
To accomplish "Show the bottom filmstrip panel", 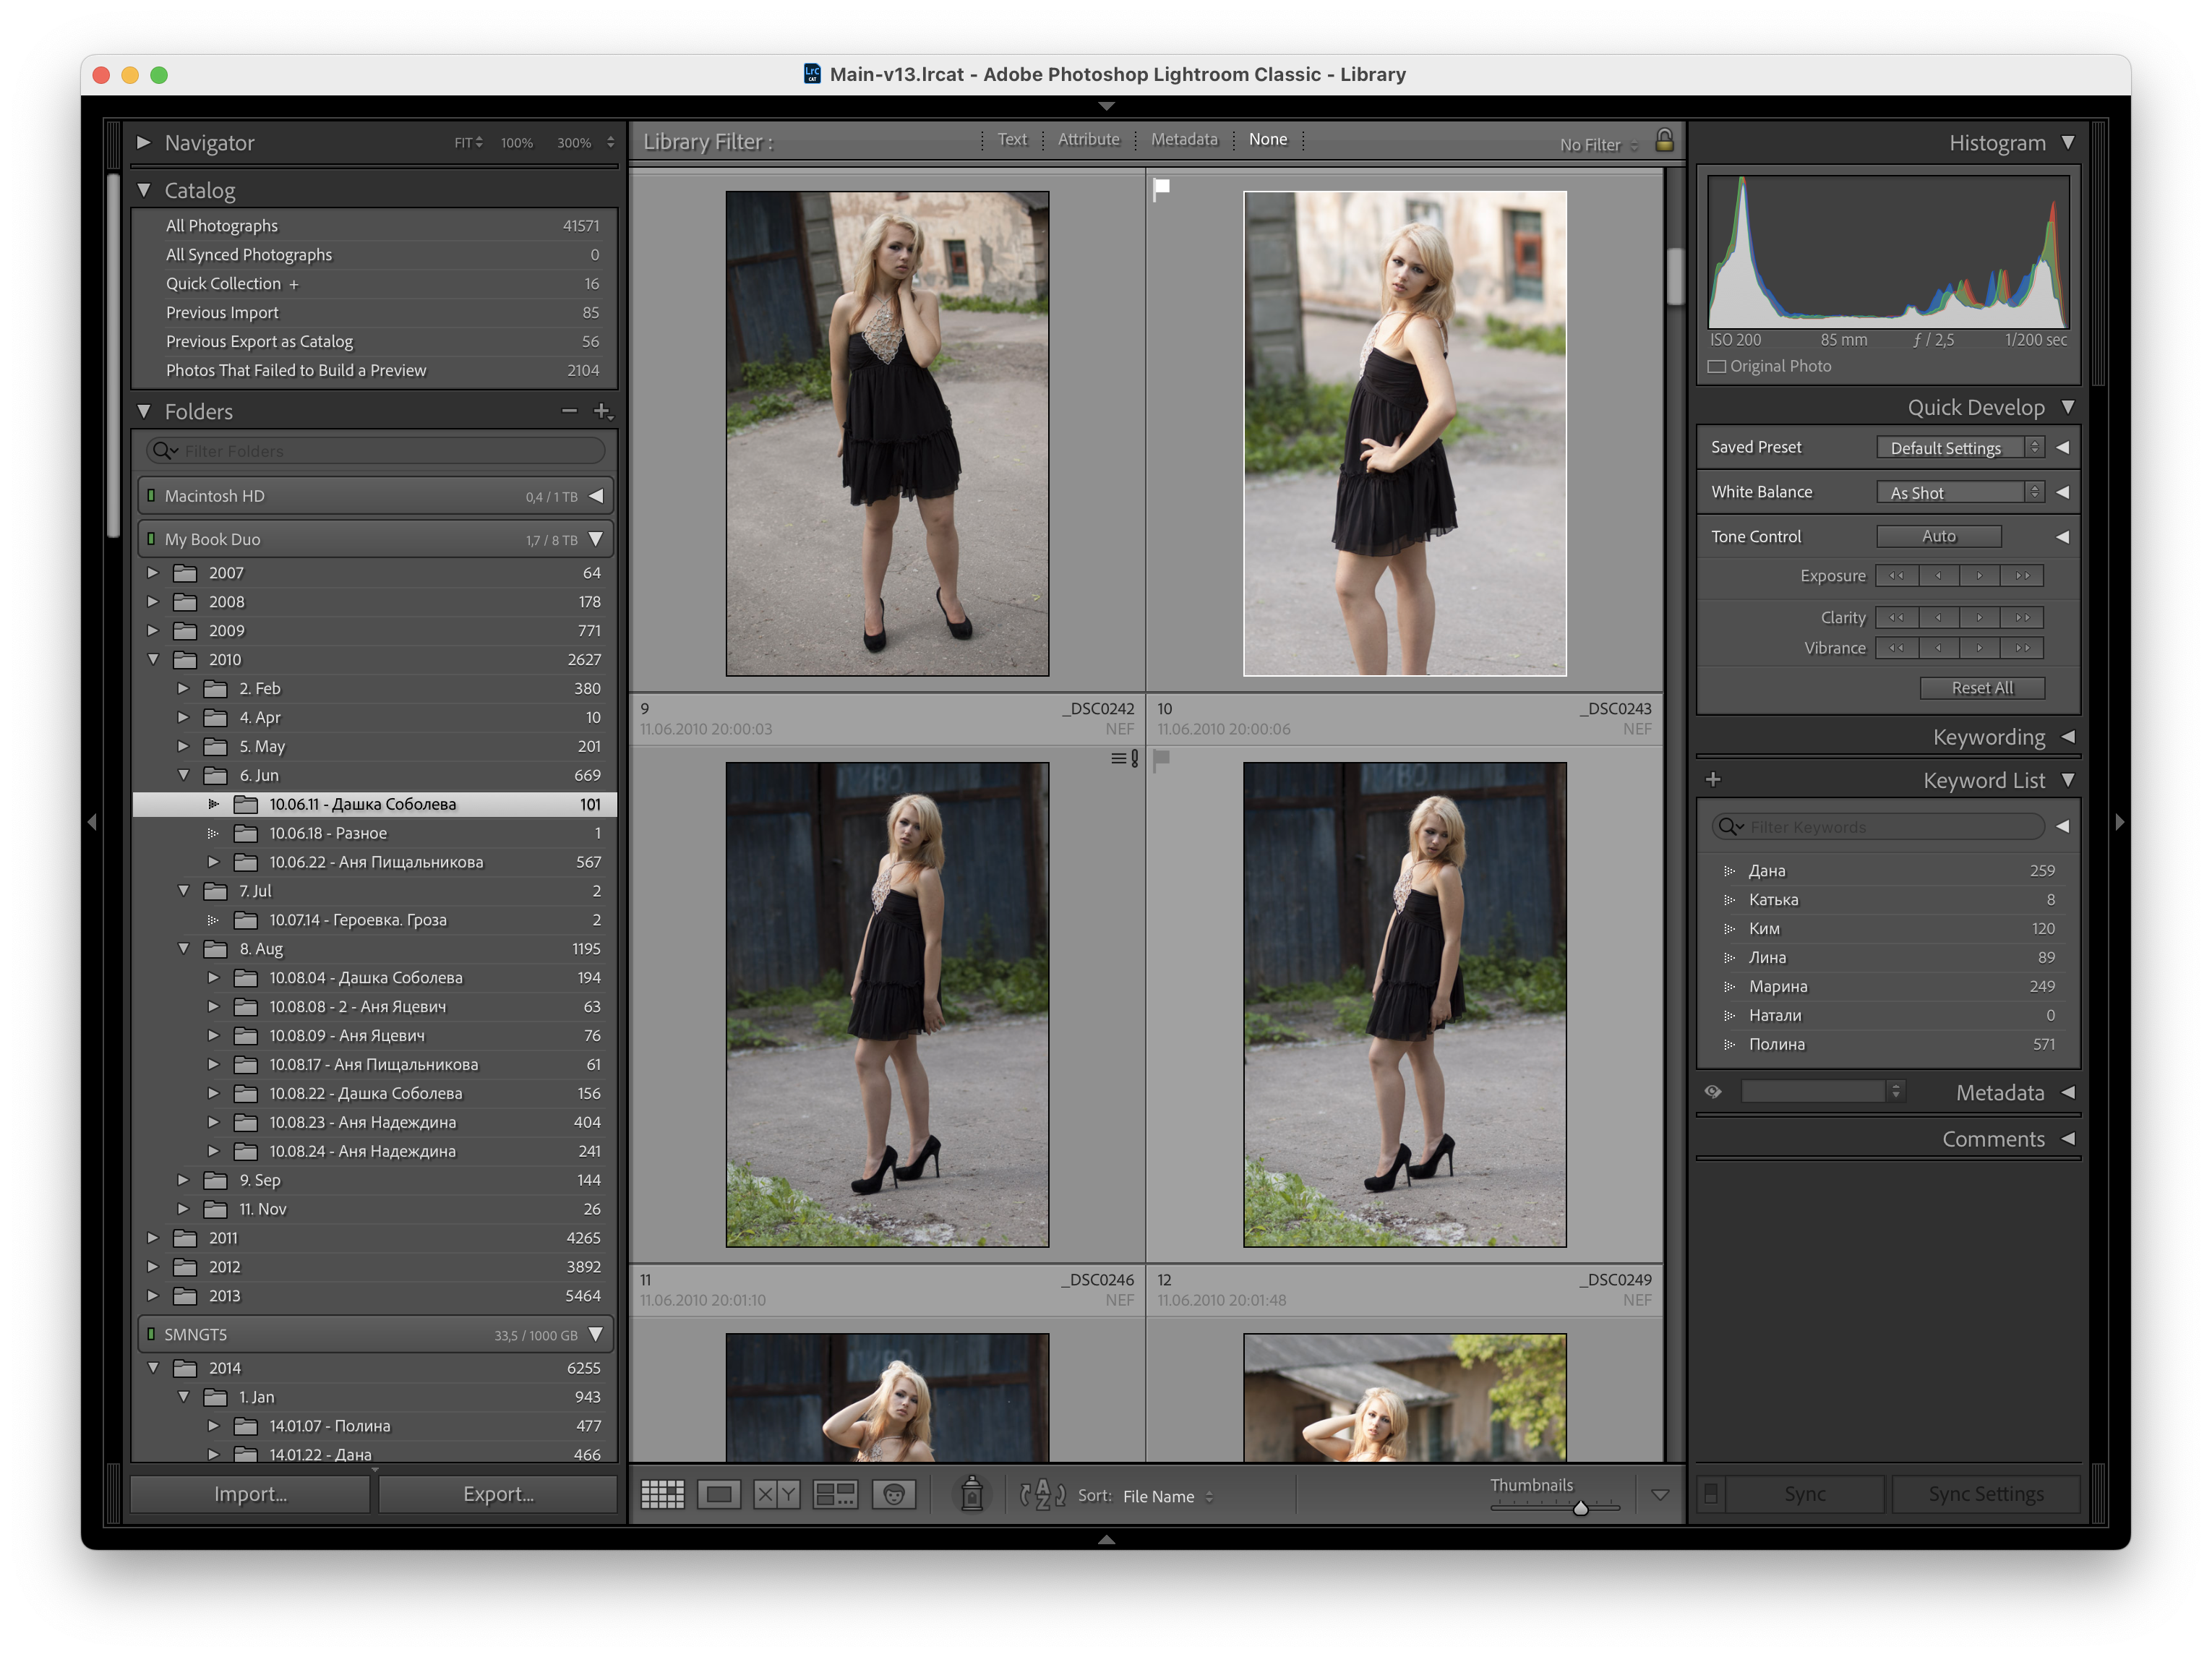I will (1106, 1540).
